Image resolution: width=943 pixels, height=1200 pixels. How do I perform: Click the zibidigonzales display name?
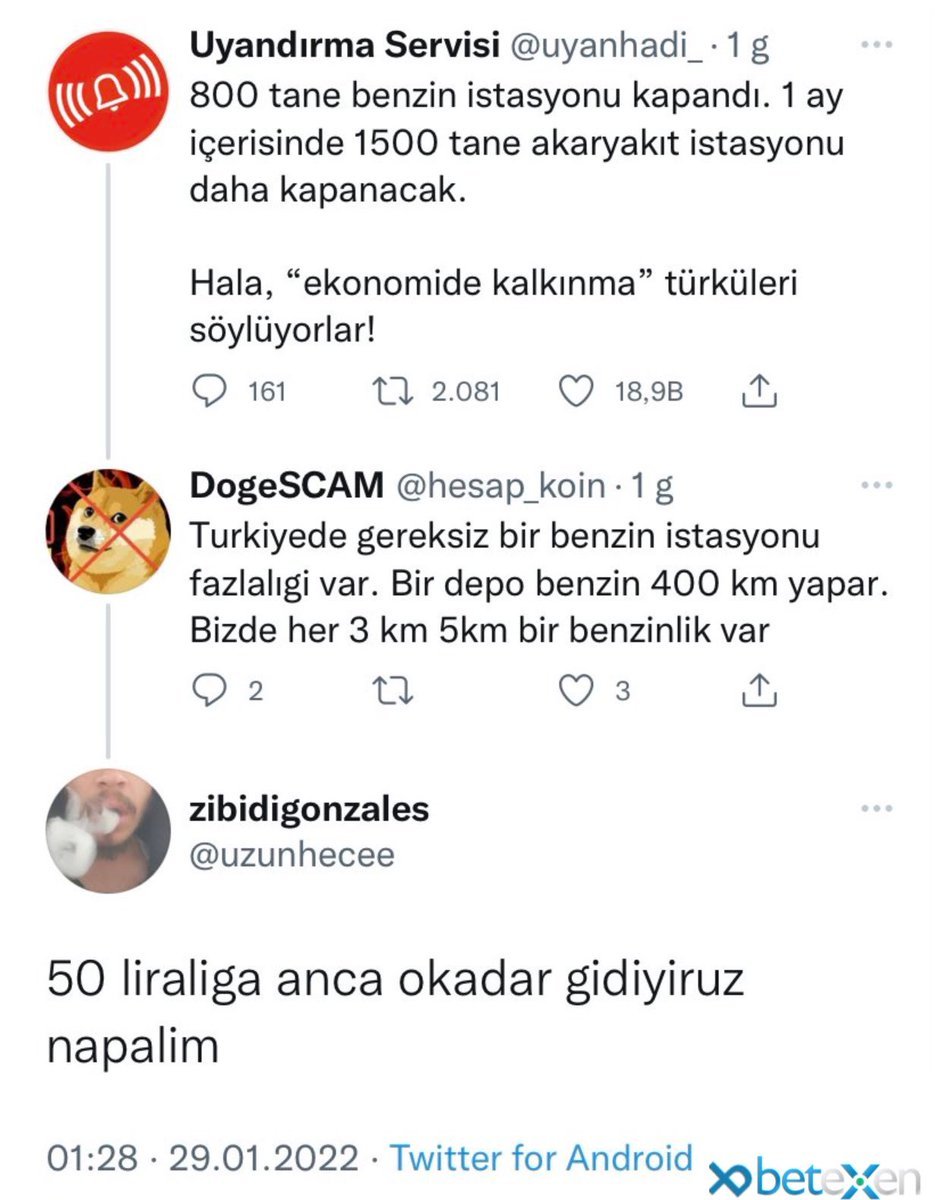click(310, 809)
